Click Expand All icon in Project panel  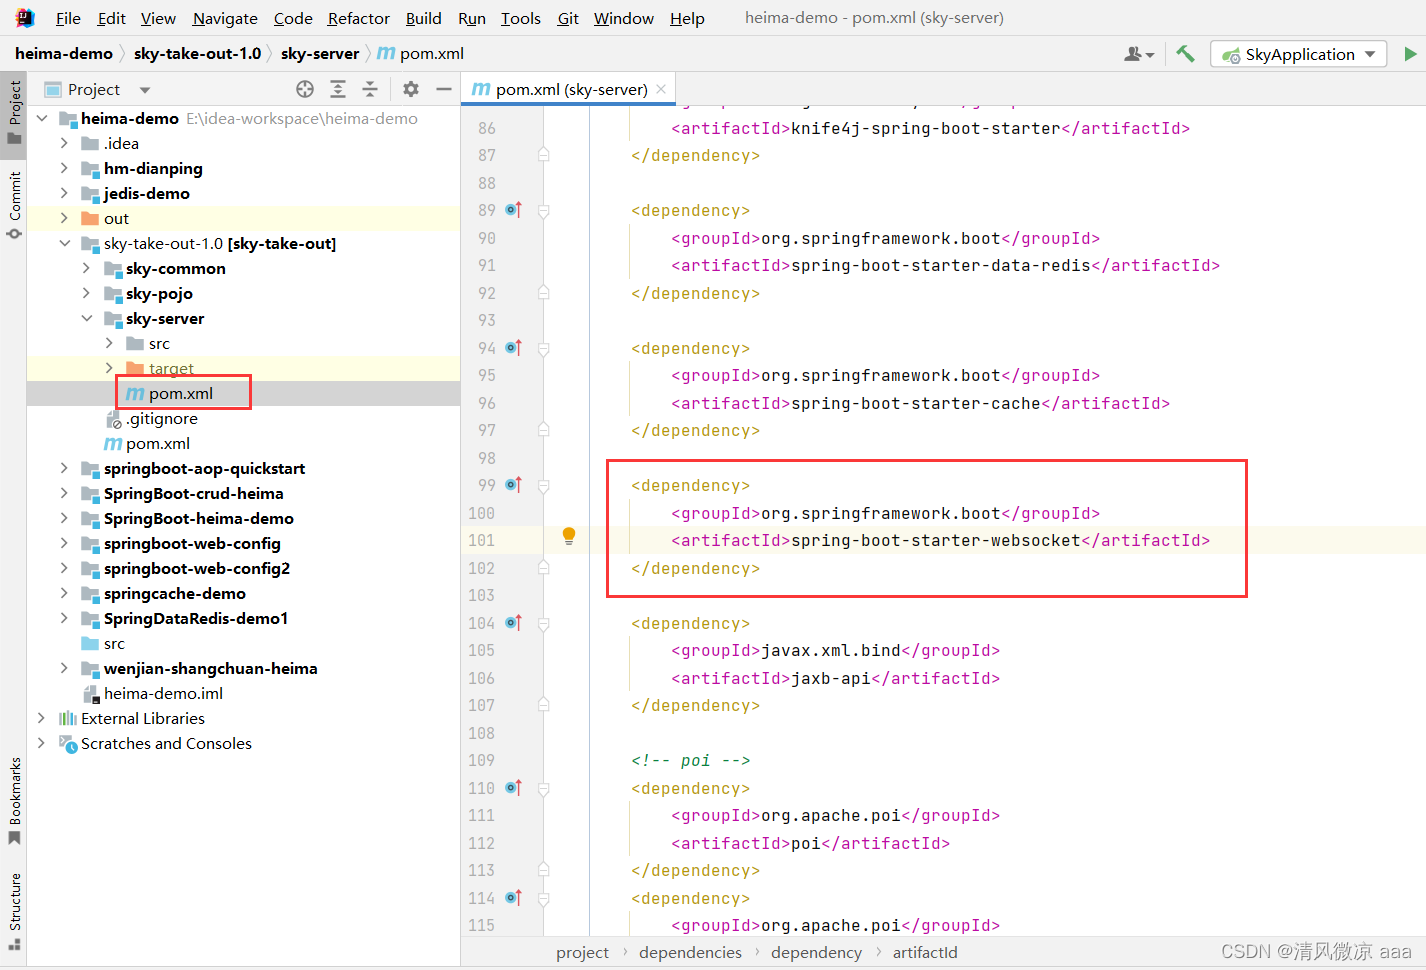pyautogui.click(x=338, y=89)
